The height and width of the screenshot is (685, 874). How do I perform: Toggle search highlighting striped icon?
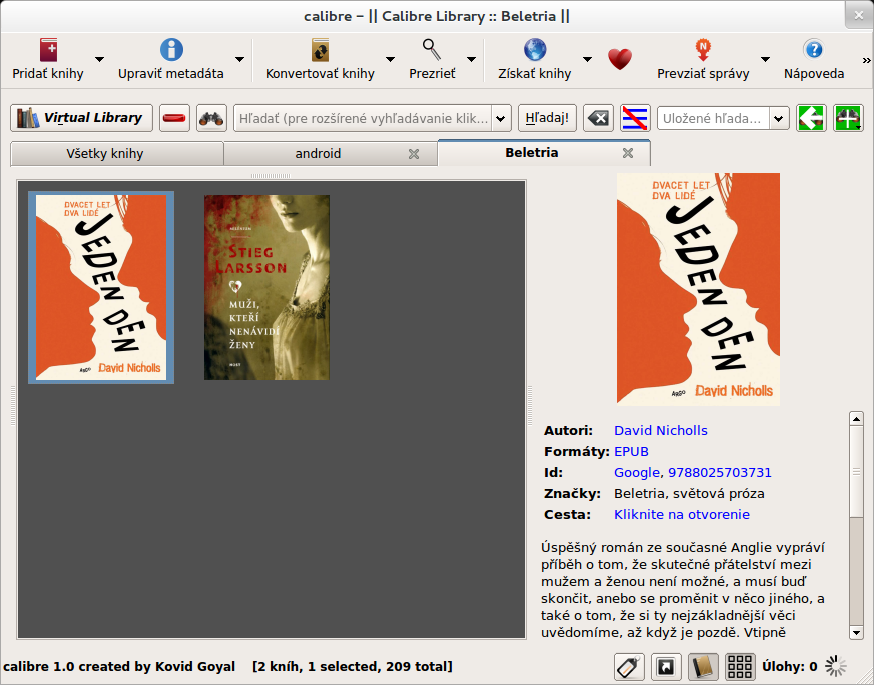[635, 118]
